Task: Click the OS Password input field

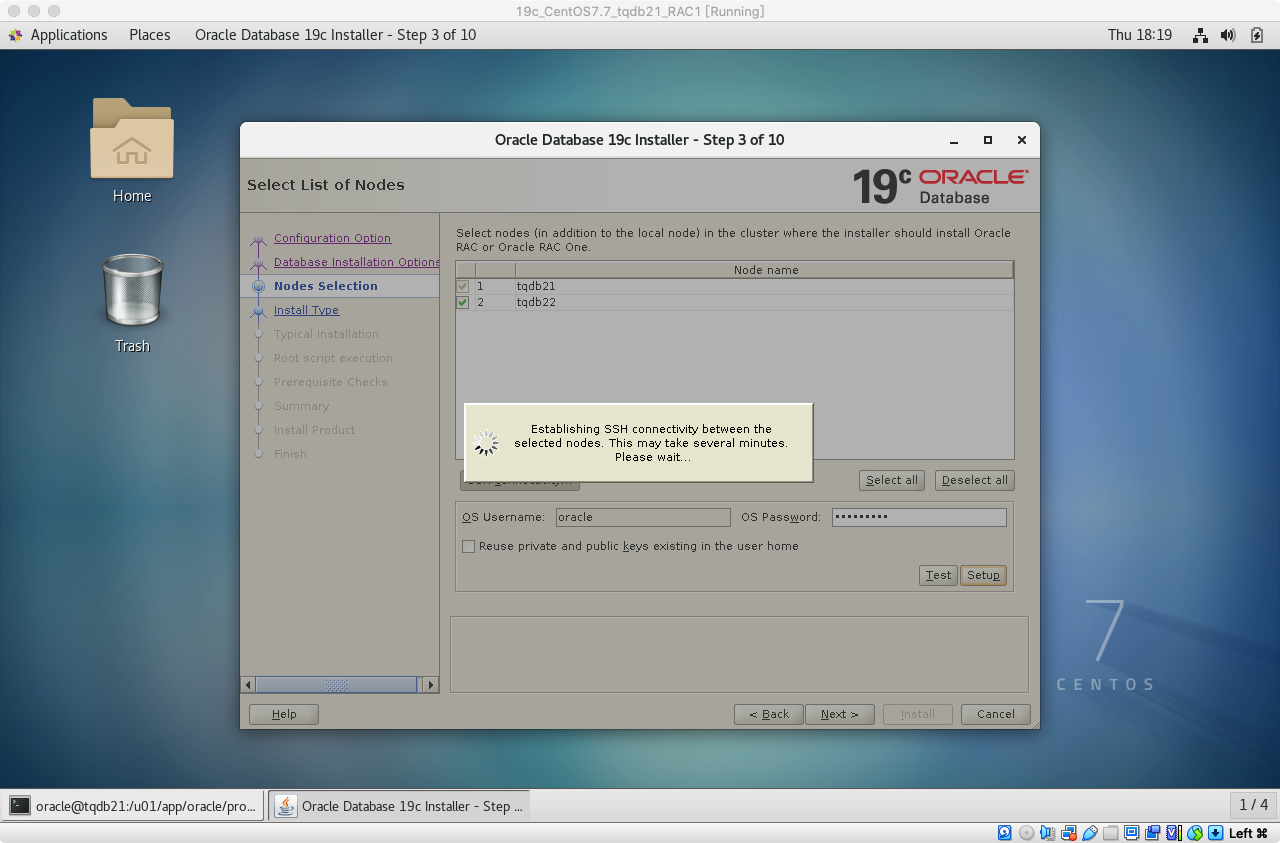Action: 919,517
